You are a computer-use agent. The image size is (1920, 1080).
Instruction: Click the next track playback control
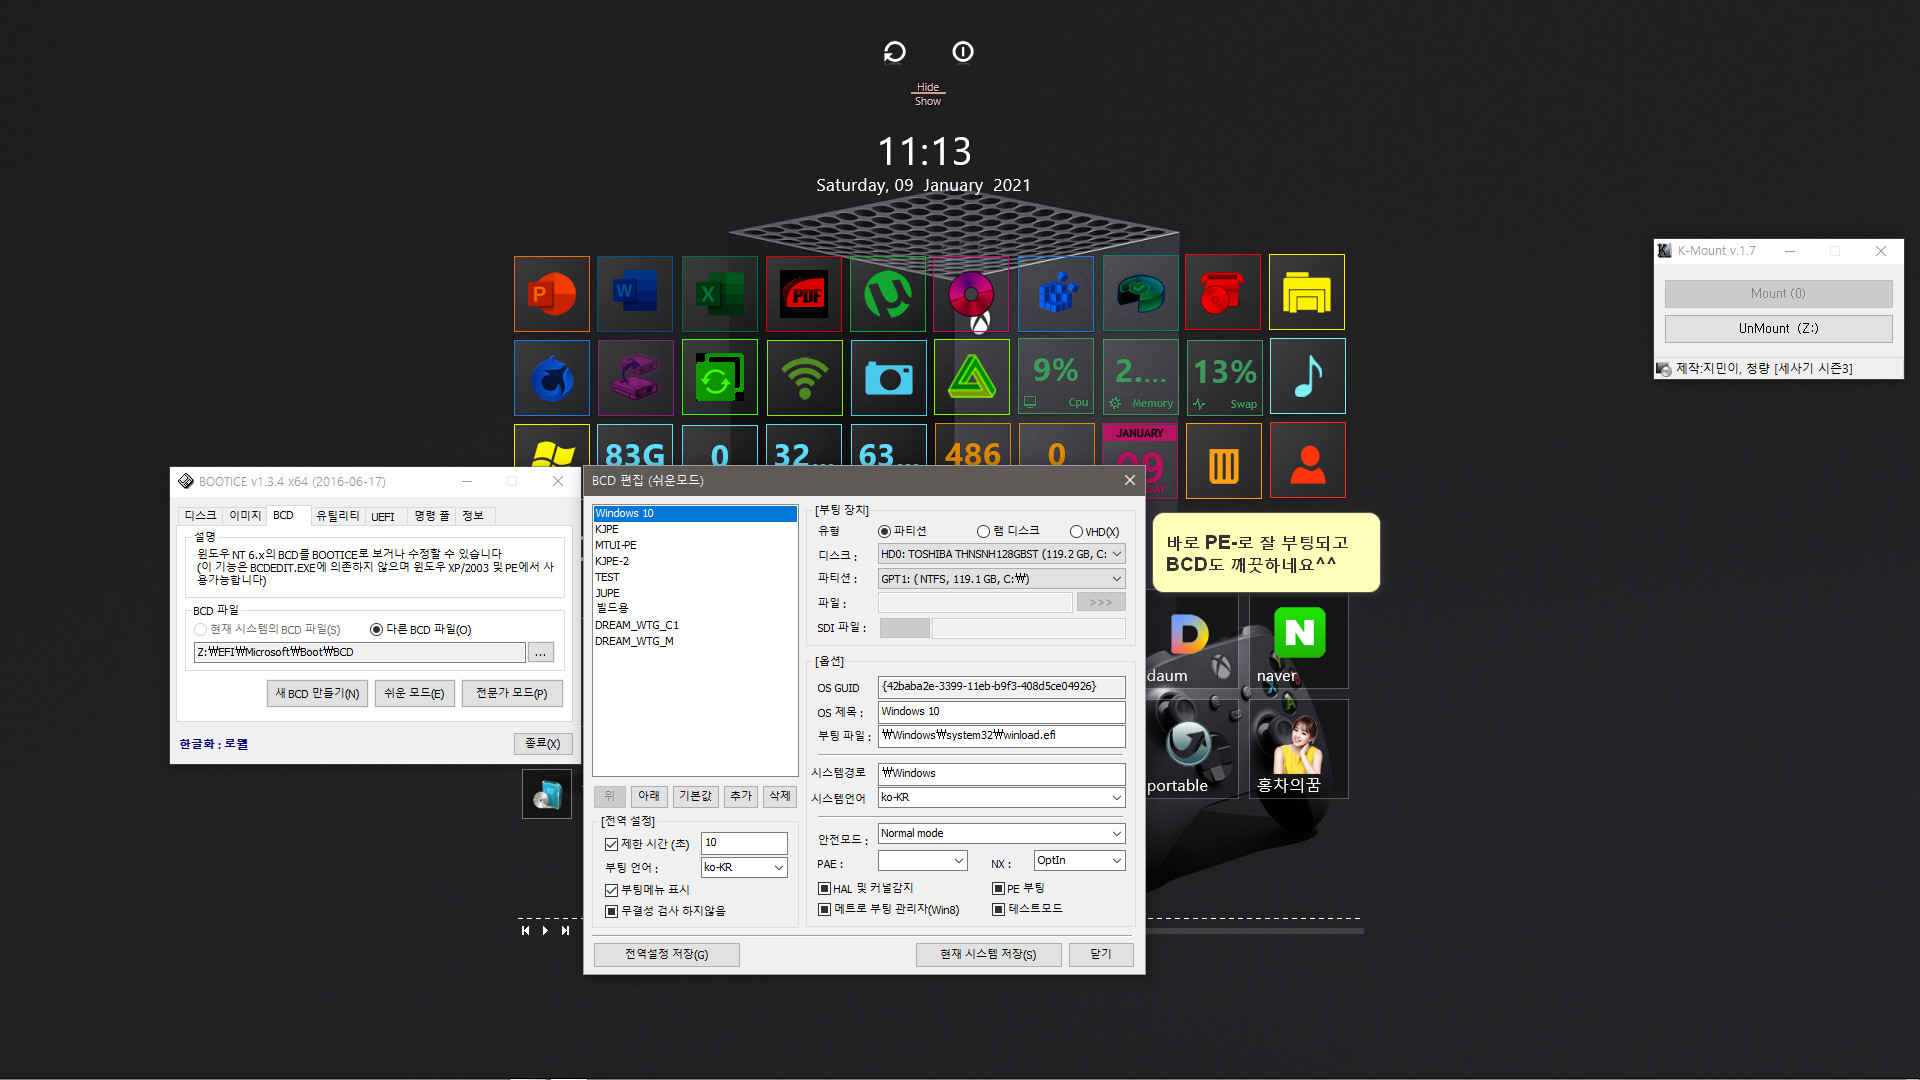[565, 930]
